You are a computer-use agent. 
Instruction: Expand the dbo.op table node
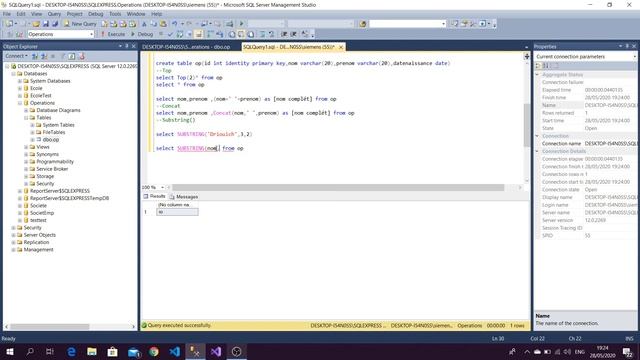point(32,140)
